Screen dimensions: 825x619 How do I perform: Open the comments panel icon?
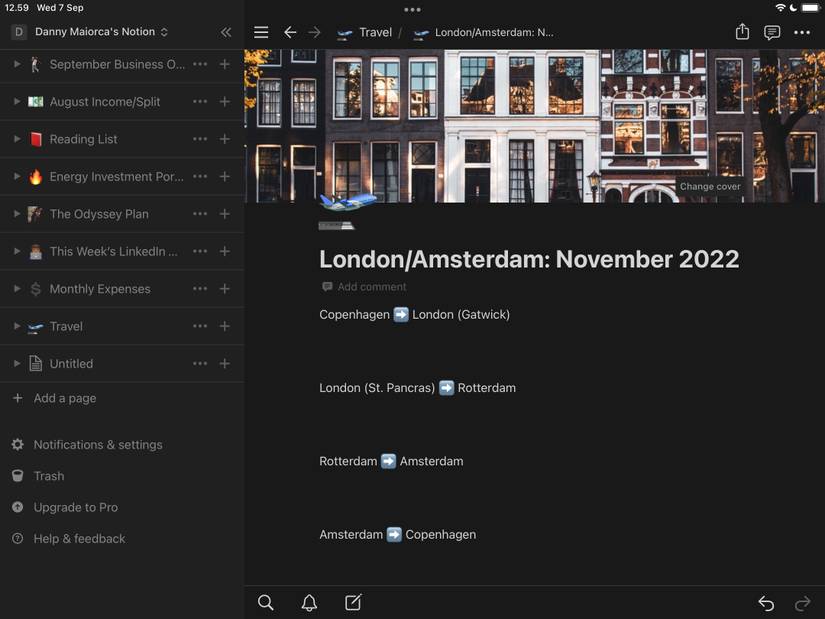[x=772, y=32]
